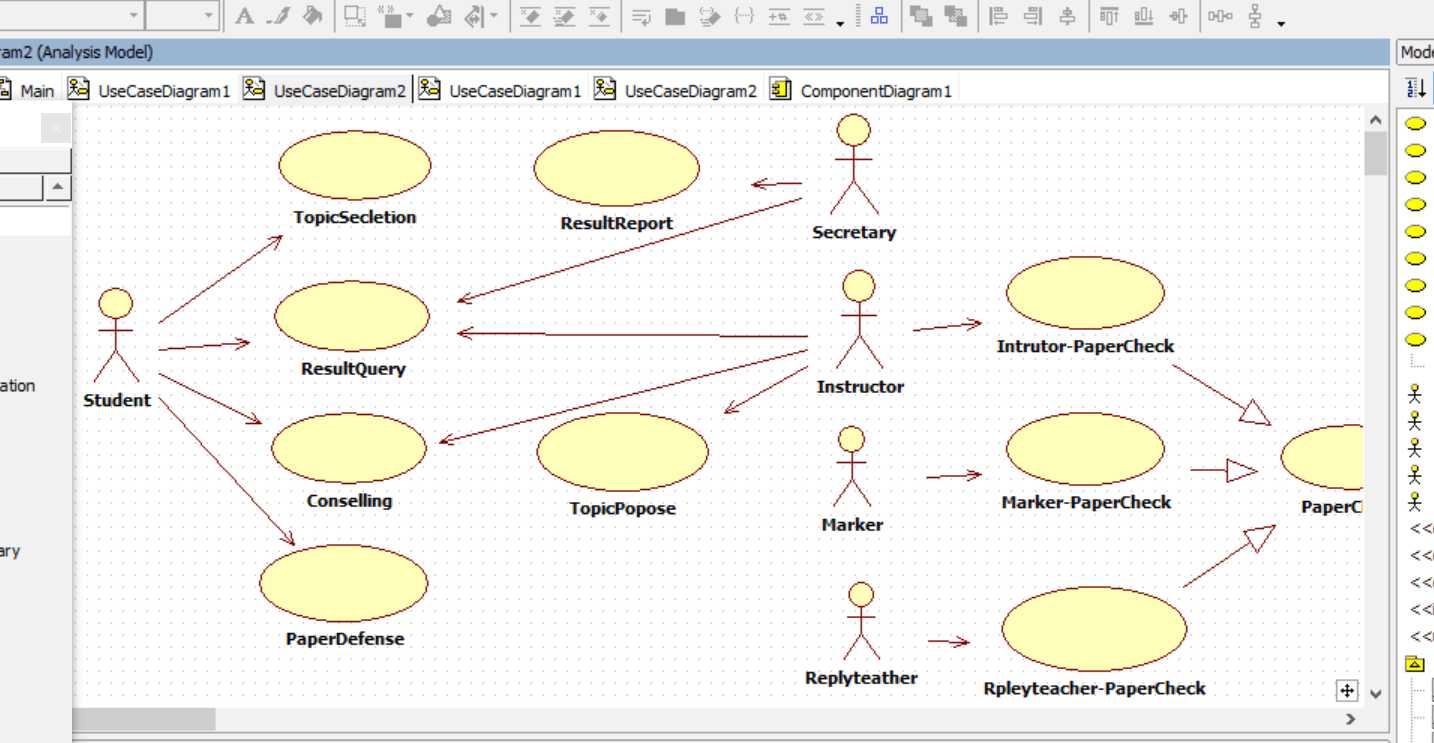Click the Align Right icon
Image resolution: width=1434 pixels, height=743 pixels.
(x=1032, y=16)
